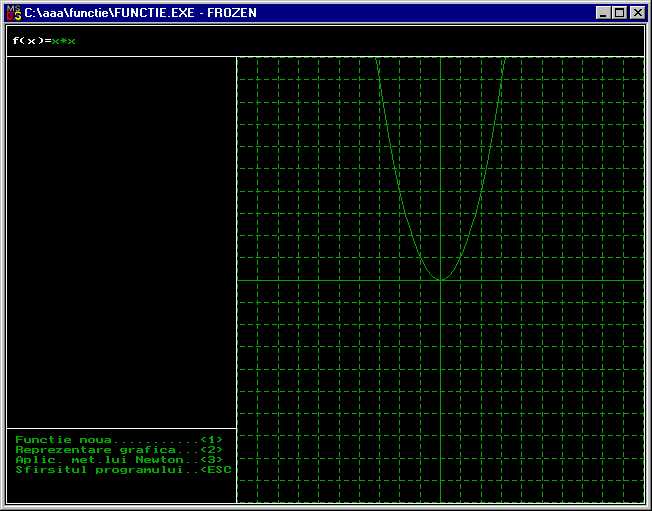
Task: Choose 'Functie noua' menu entry <1>
Action: [x=119, y=439]
